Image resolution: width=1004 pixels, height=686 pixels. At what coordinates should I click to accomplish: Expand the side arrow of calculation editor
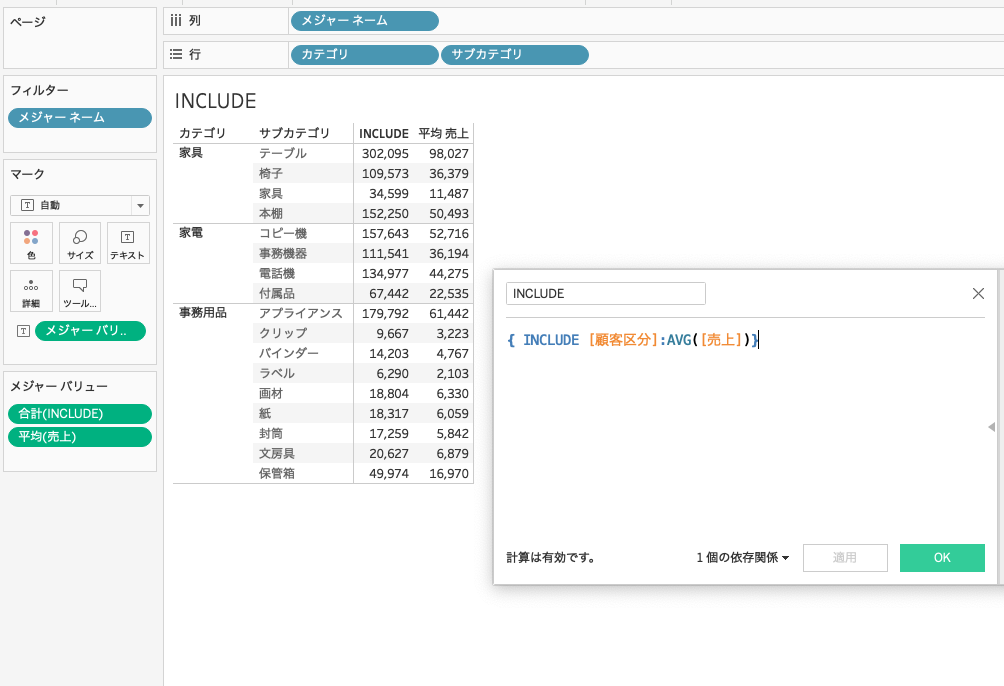[x=991, y=427]
